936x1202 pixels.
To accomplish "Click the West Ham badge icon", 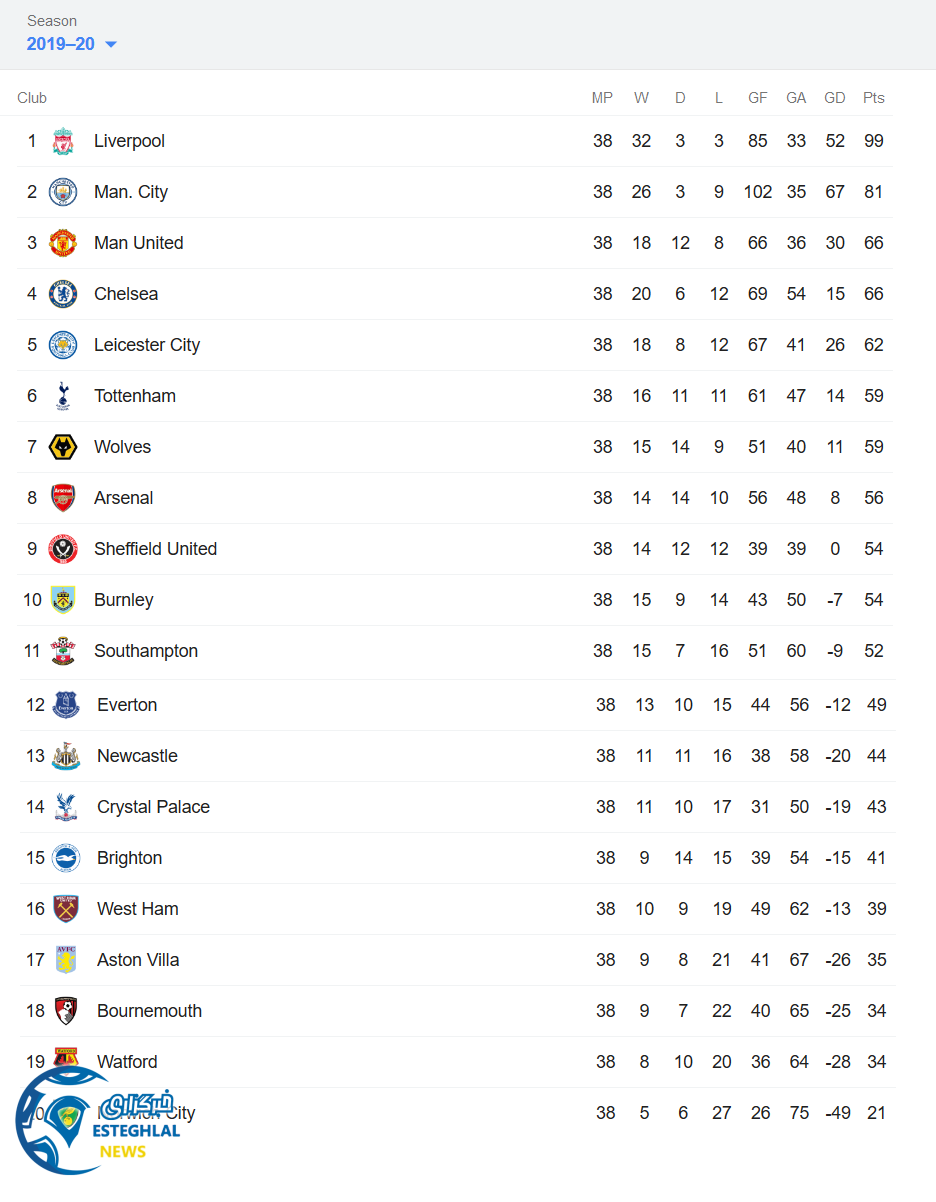I will pyautogui.click(x=66, y=909).
